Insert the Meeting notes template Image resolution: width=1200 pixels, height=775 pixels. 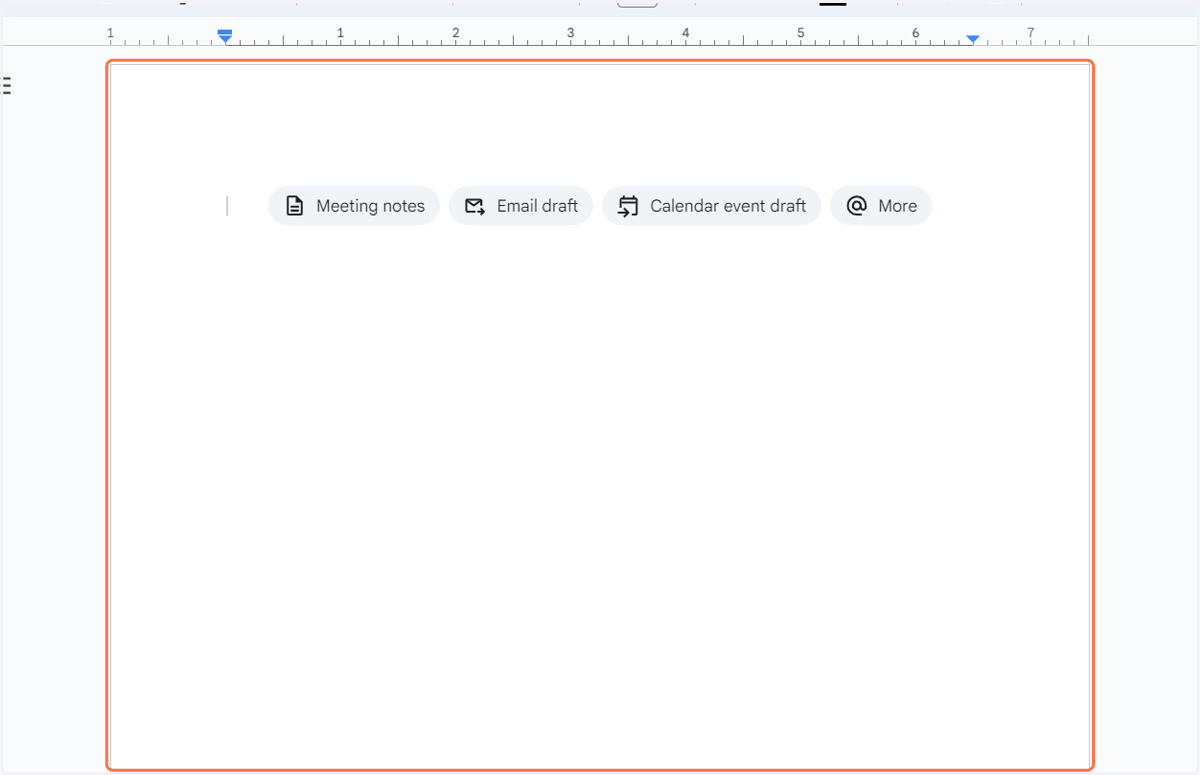354,206
